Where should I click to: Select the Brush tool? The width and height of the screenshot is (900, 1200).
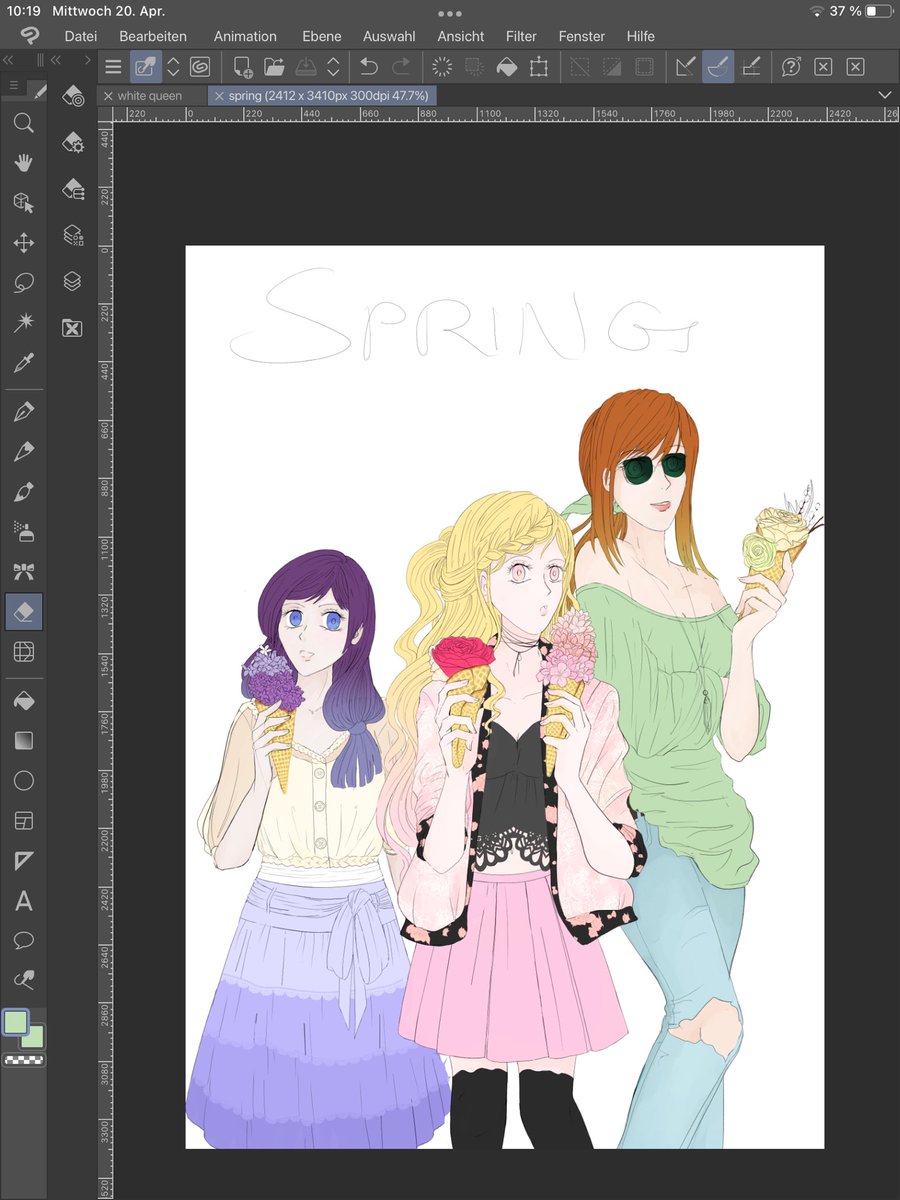24,491
